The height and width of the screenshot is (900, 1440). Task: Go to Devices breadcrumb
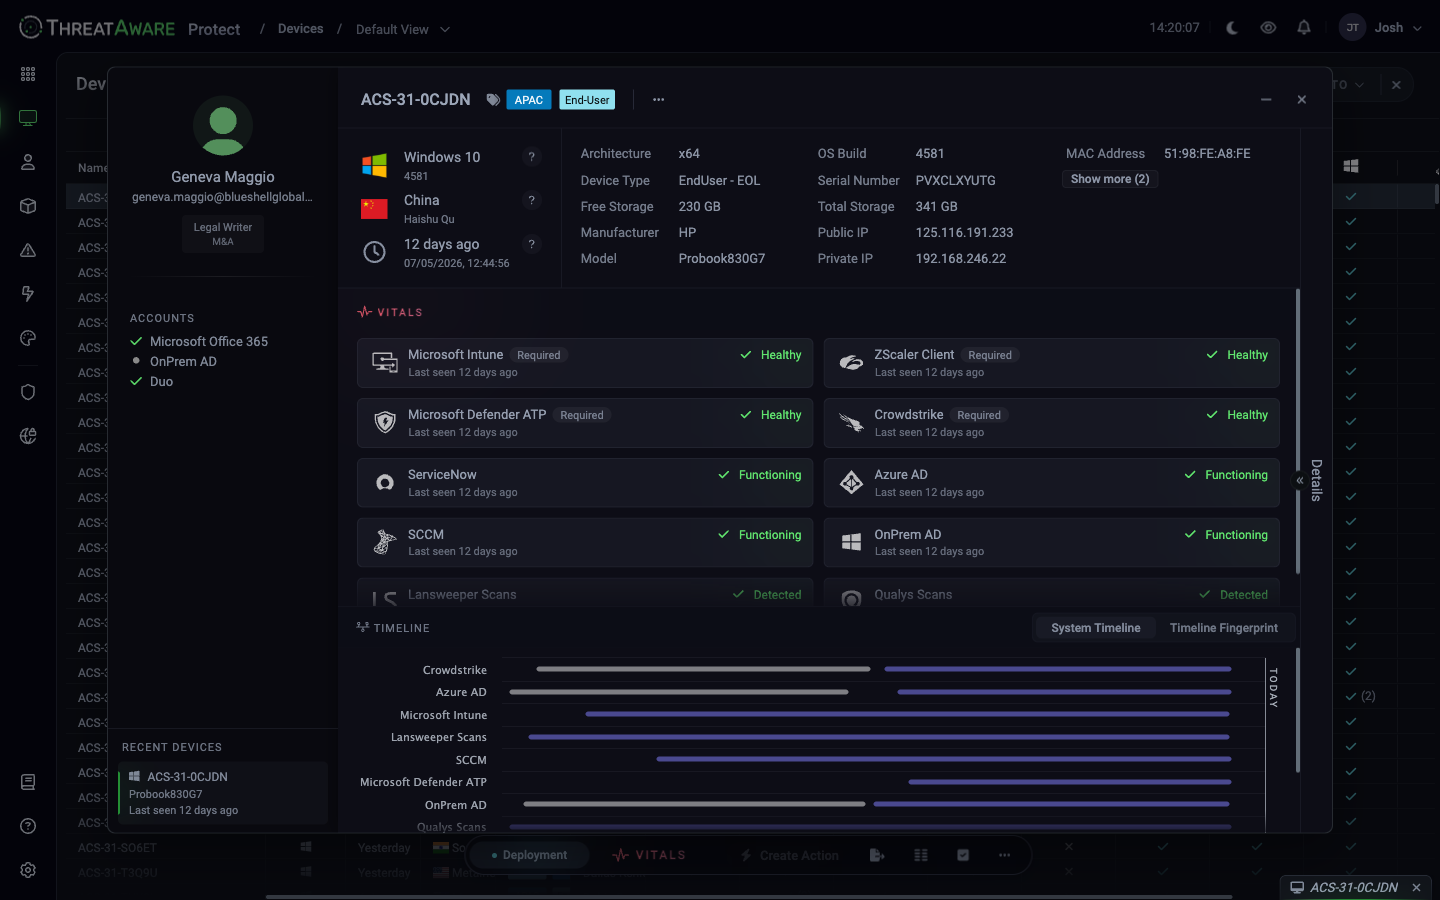(x=300, y=29)
